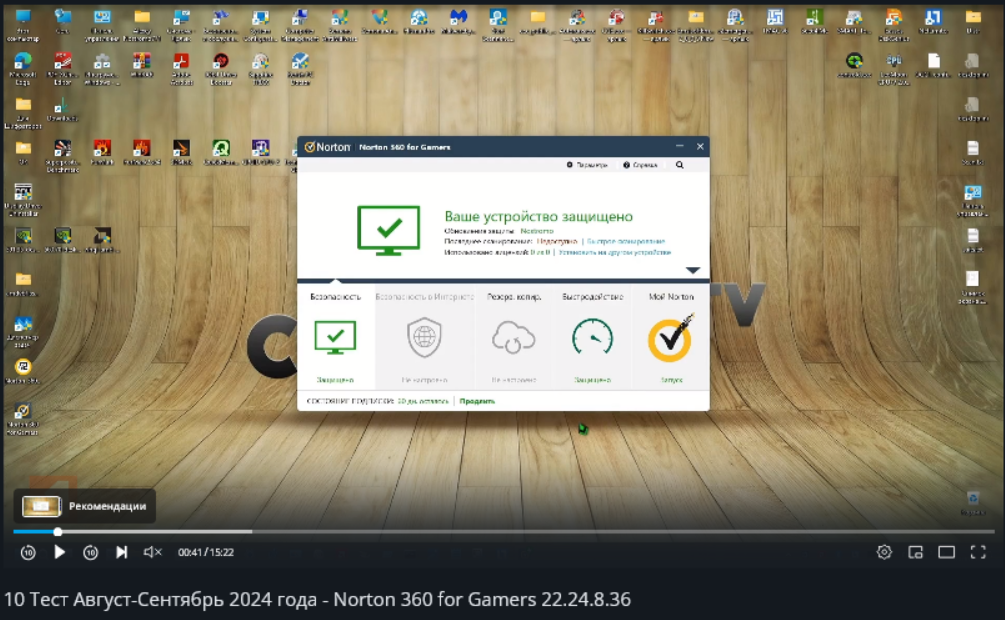Expand the status details triangle in Norton
Image resolution: width=1005 pixels, height=620 pixels.
(x=693, y=270)
